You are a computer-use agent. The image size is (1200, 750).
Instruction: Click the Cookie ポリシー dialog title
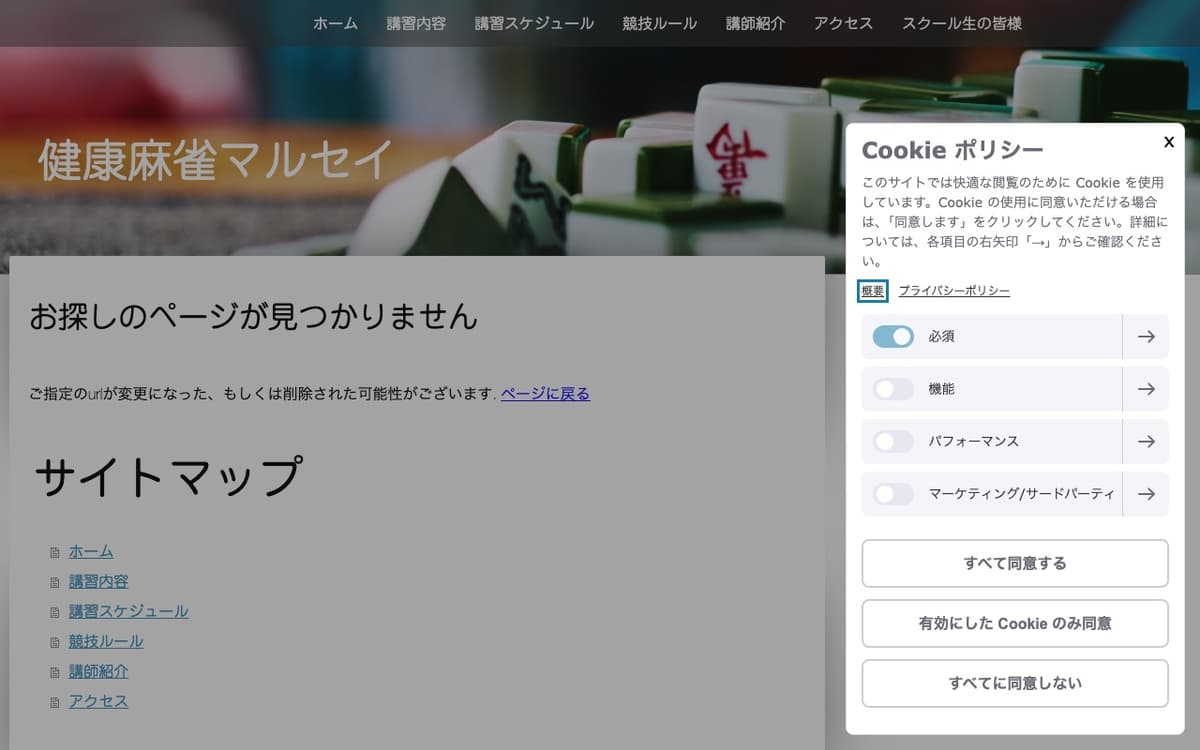pos(952,150)
